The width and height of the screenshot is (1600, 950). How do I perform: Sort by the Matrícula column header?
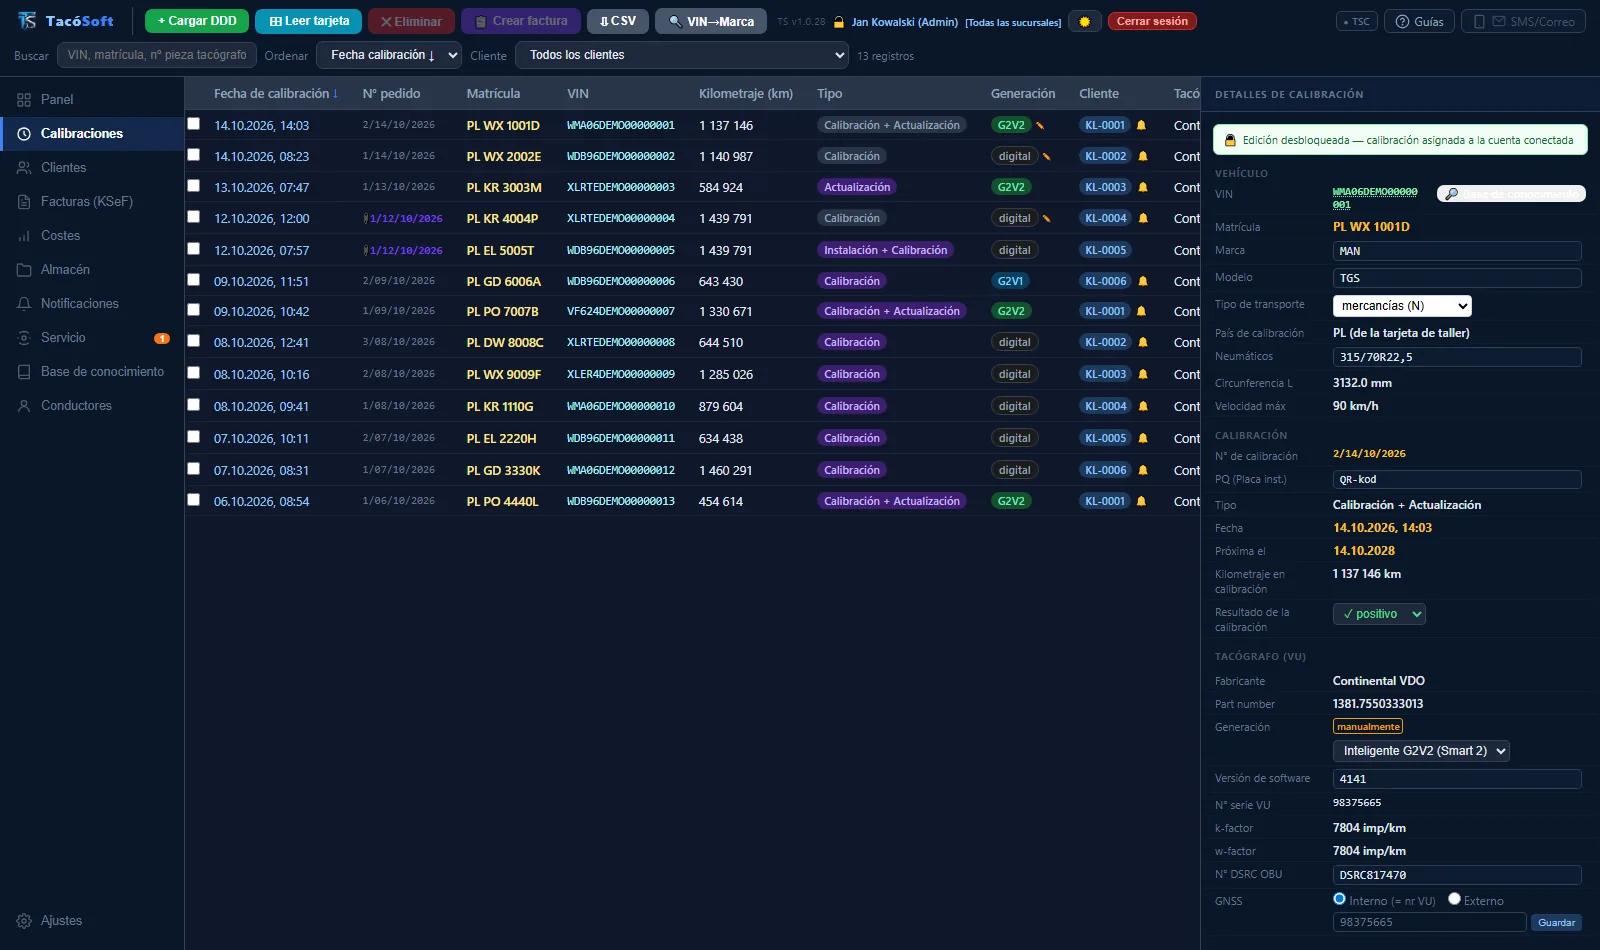click(493, 94)
